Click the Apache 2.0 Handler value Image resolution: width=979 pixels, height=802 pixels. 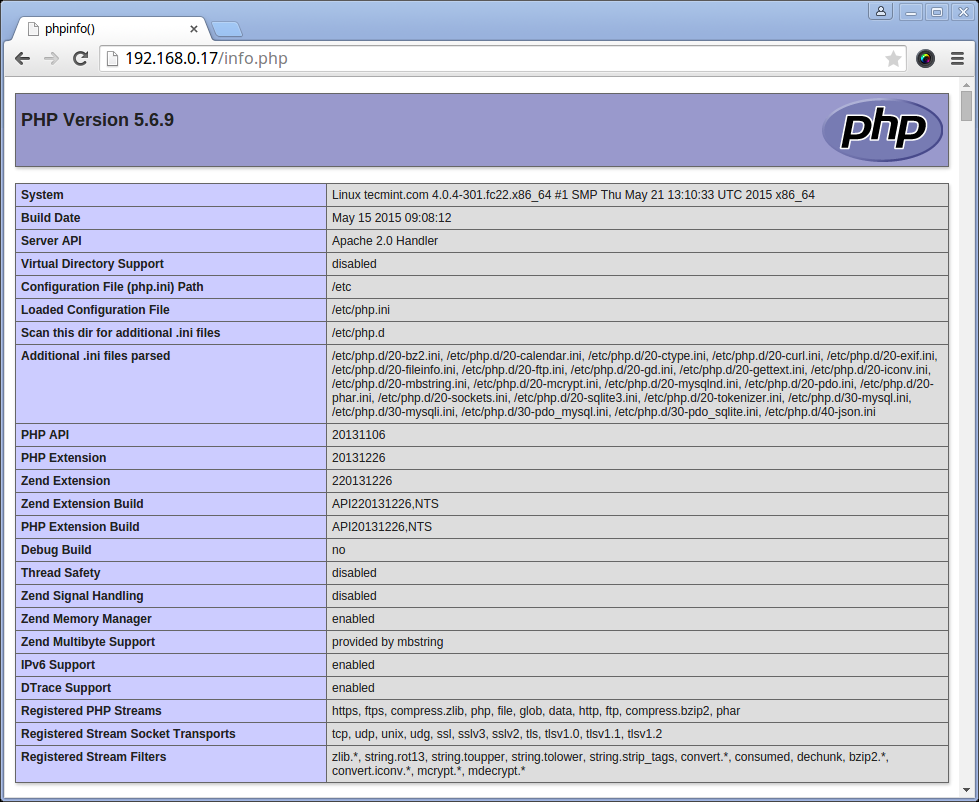(x=385, y=241)
